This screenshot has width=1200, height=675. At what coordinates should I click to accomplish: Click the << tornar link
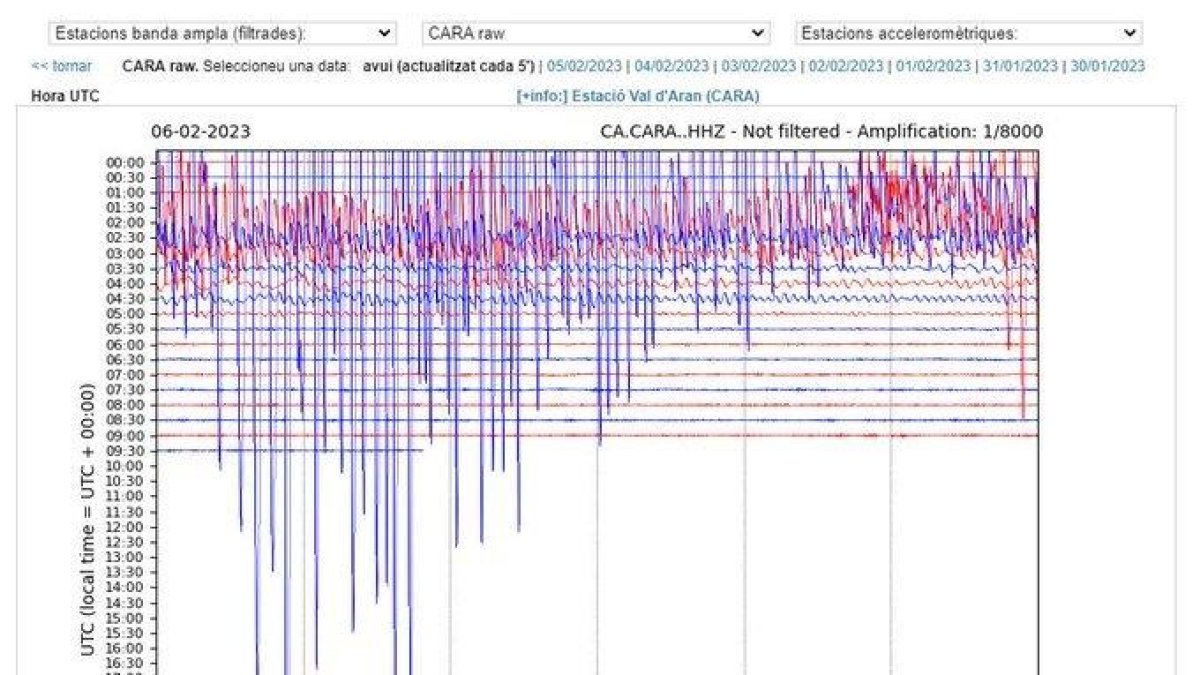point(61,66)
